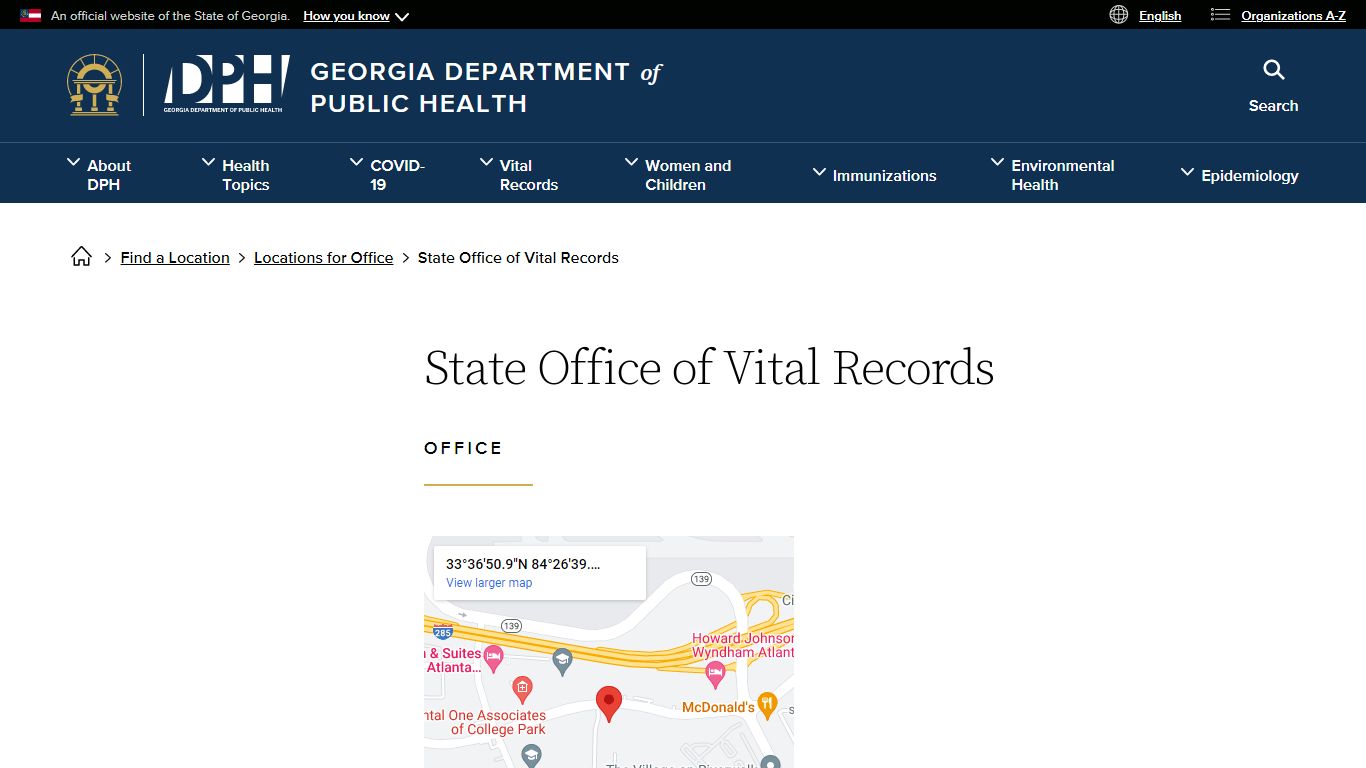Expand the Women and Children menu
This screenshot has width=1366, height=768.
(678, 175)
